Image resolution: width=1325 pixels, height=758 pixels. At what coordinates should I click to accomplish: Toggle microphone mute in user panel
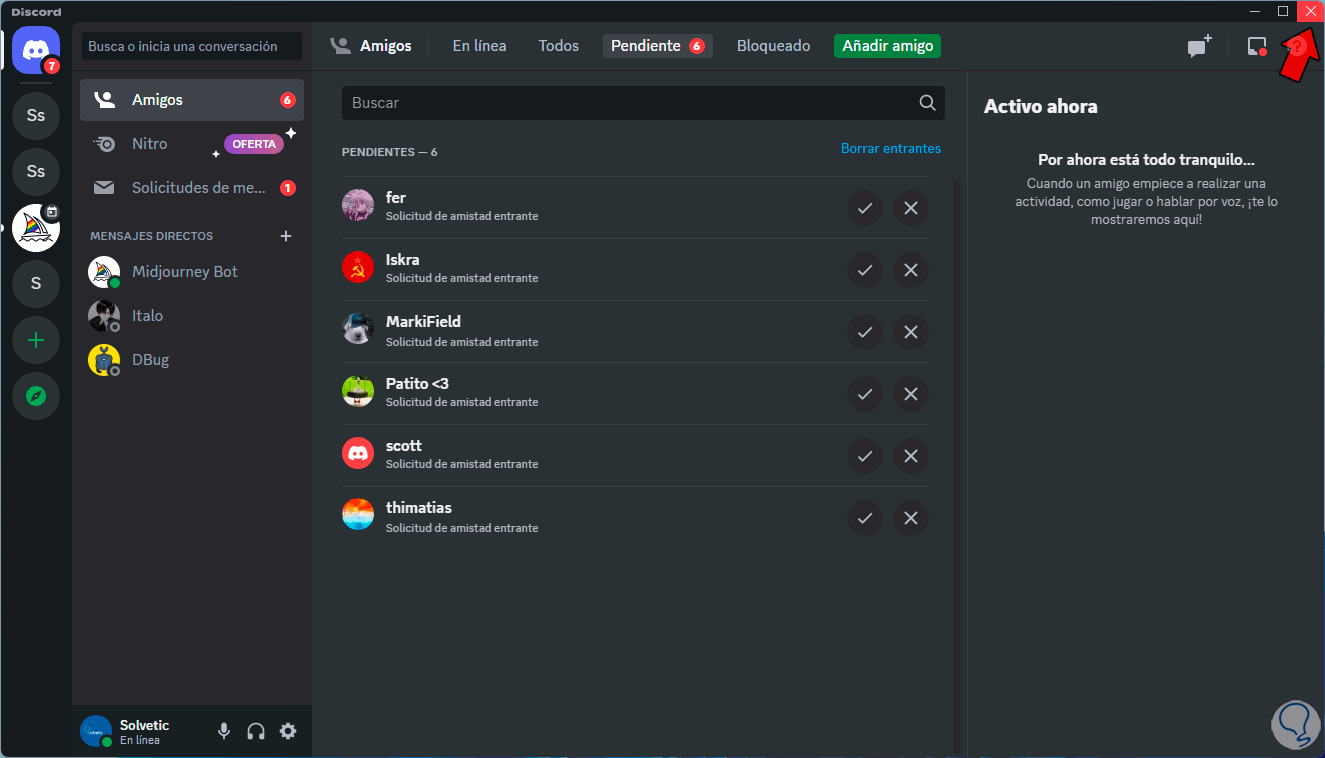(x=224, y=731)
